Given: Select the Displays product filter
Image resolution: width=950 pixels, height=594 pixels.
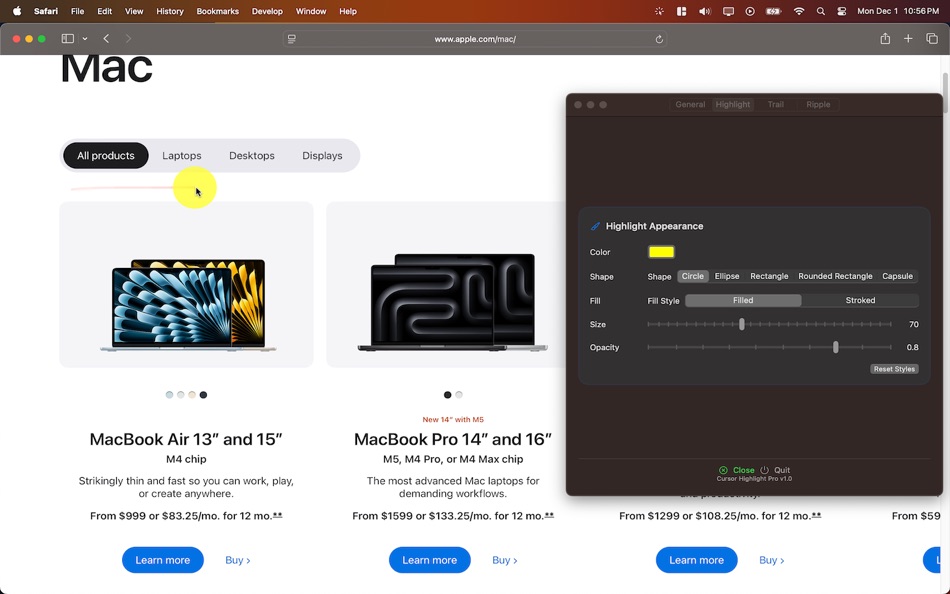Looking at the screenshot, I should pyautogui.click(x=322, y=155).
